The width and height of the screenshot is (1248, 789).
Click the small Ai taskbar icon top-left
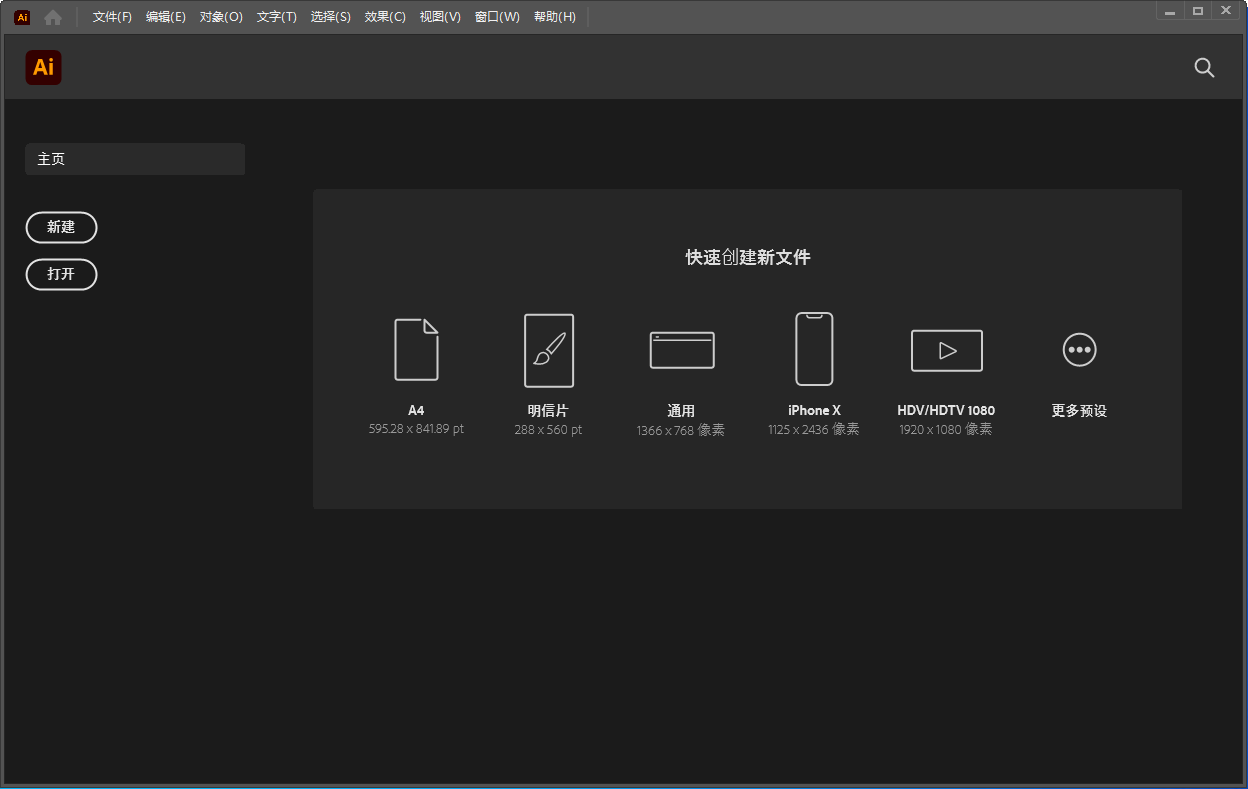(21, 16)
